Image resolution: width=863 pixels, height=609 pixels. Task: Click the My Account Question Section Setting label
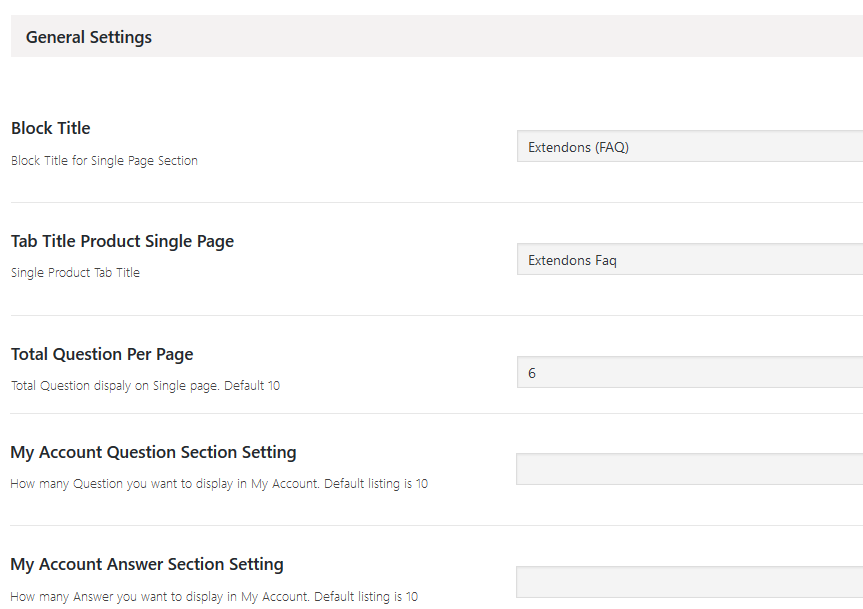pyautogui.click(x=153, y=452)
